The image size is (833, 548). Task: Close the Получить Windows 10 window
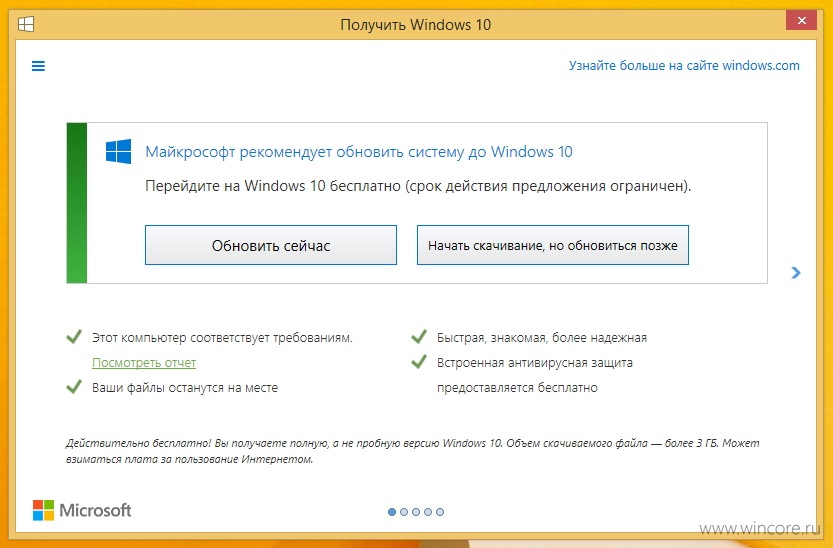coord(801,21)
